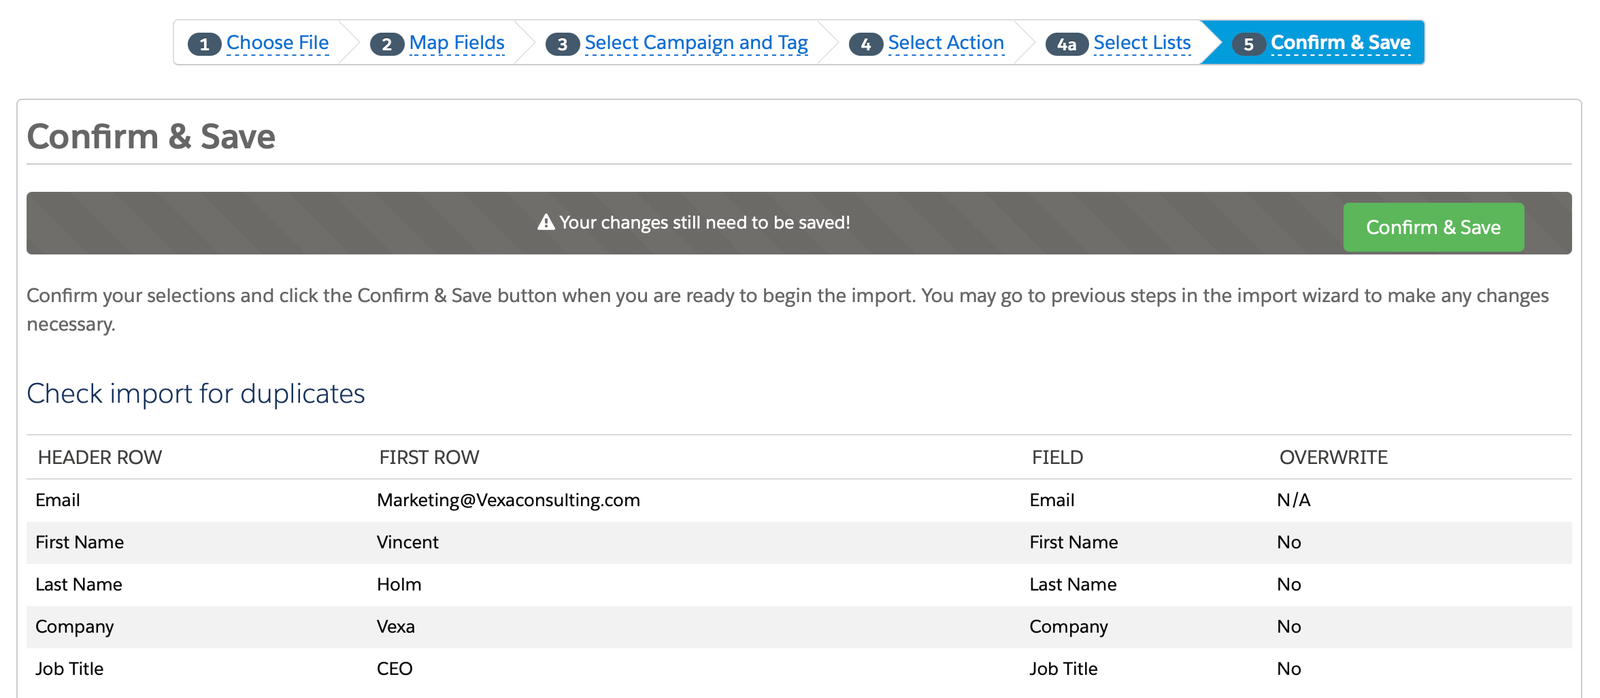The image size is (1600, 698).
Task: Click the Check import for duplicates heading
Action: [x=196, y=393]
